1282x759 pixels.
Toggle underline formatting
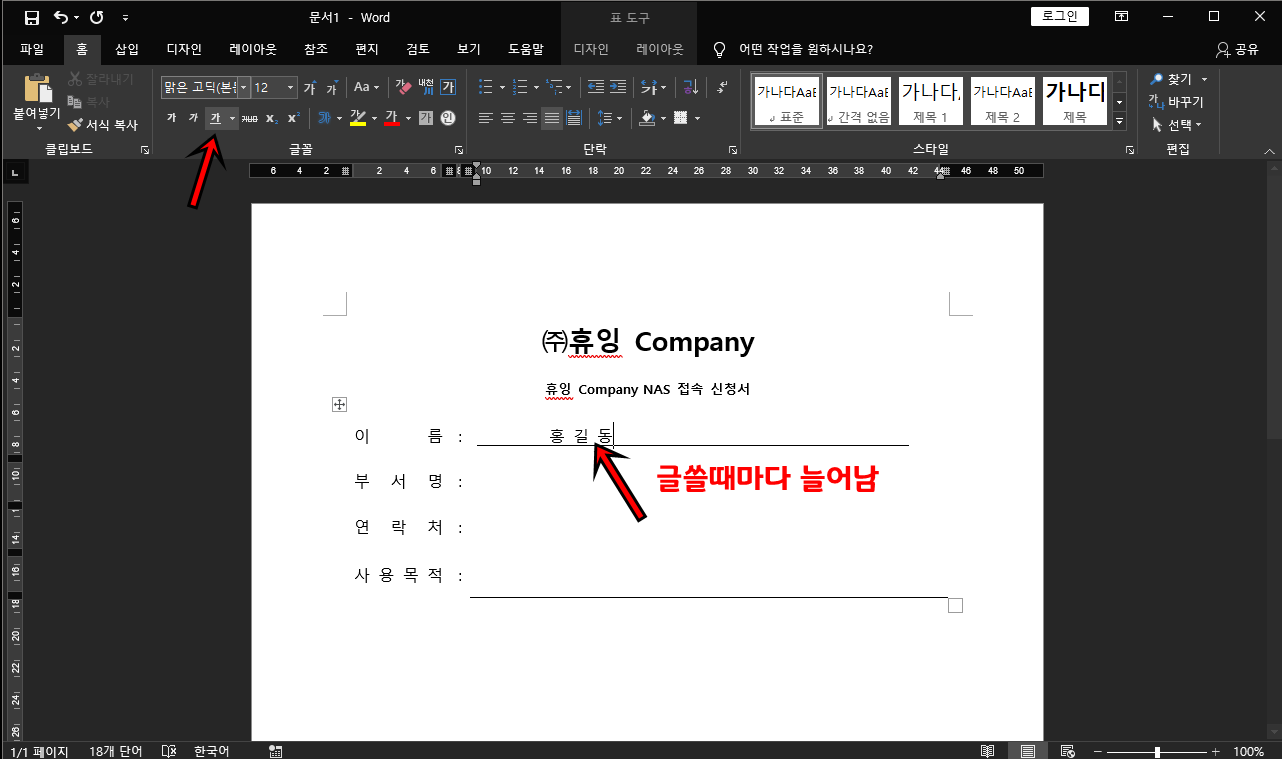[215, 118]
